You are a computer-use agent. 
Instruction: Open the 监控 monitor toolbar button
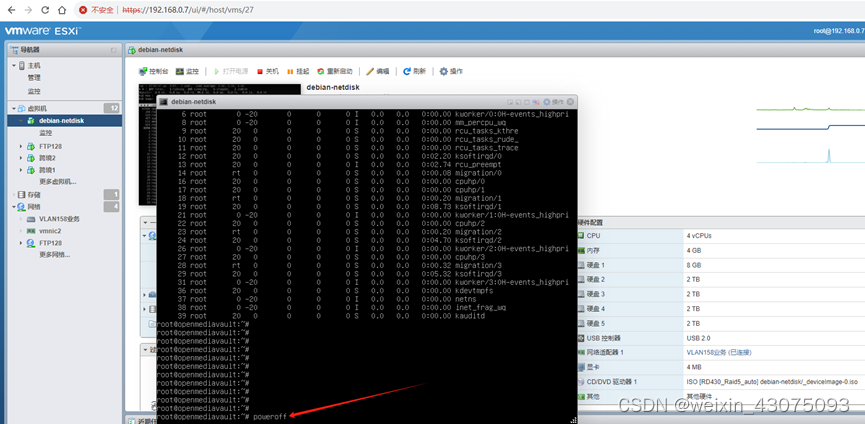187,71
